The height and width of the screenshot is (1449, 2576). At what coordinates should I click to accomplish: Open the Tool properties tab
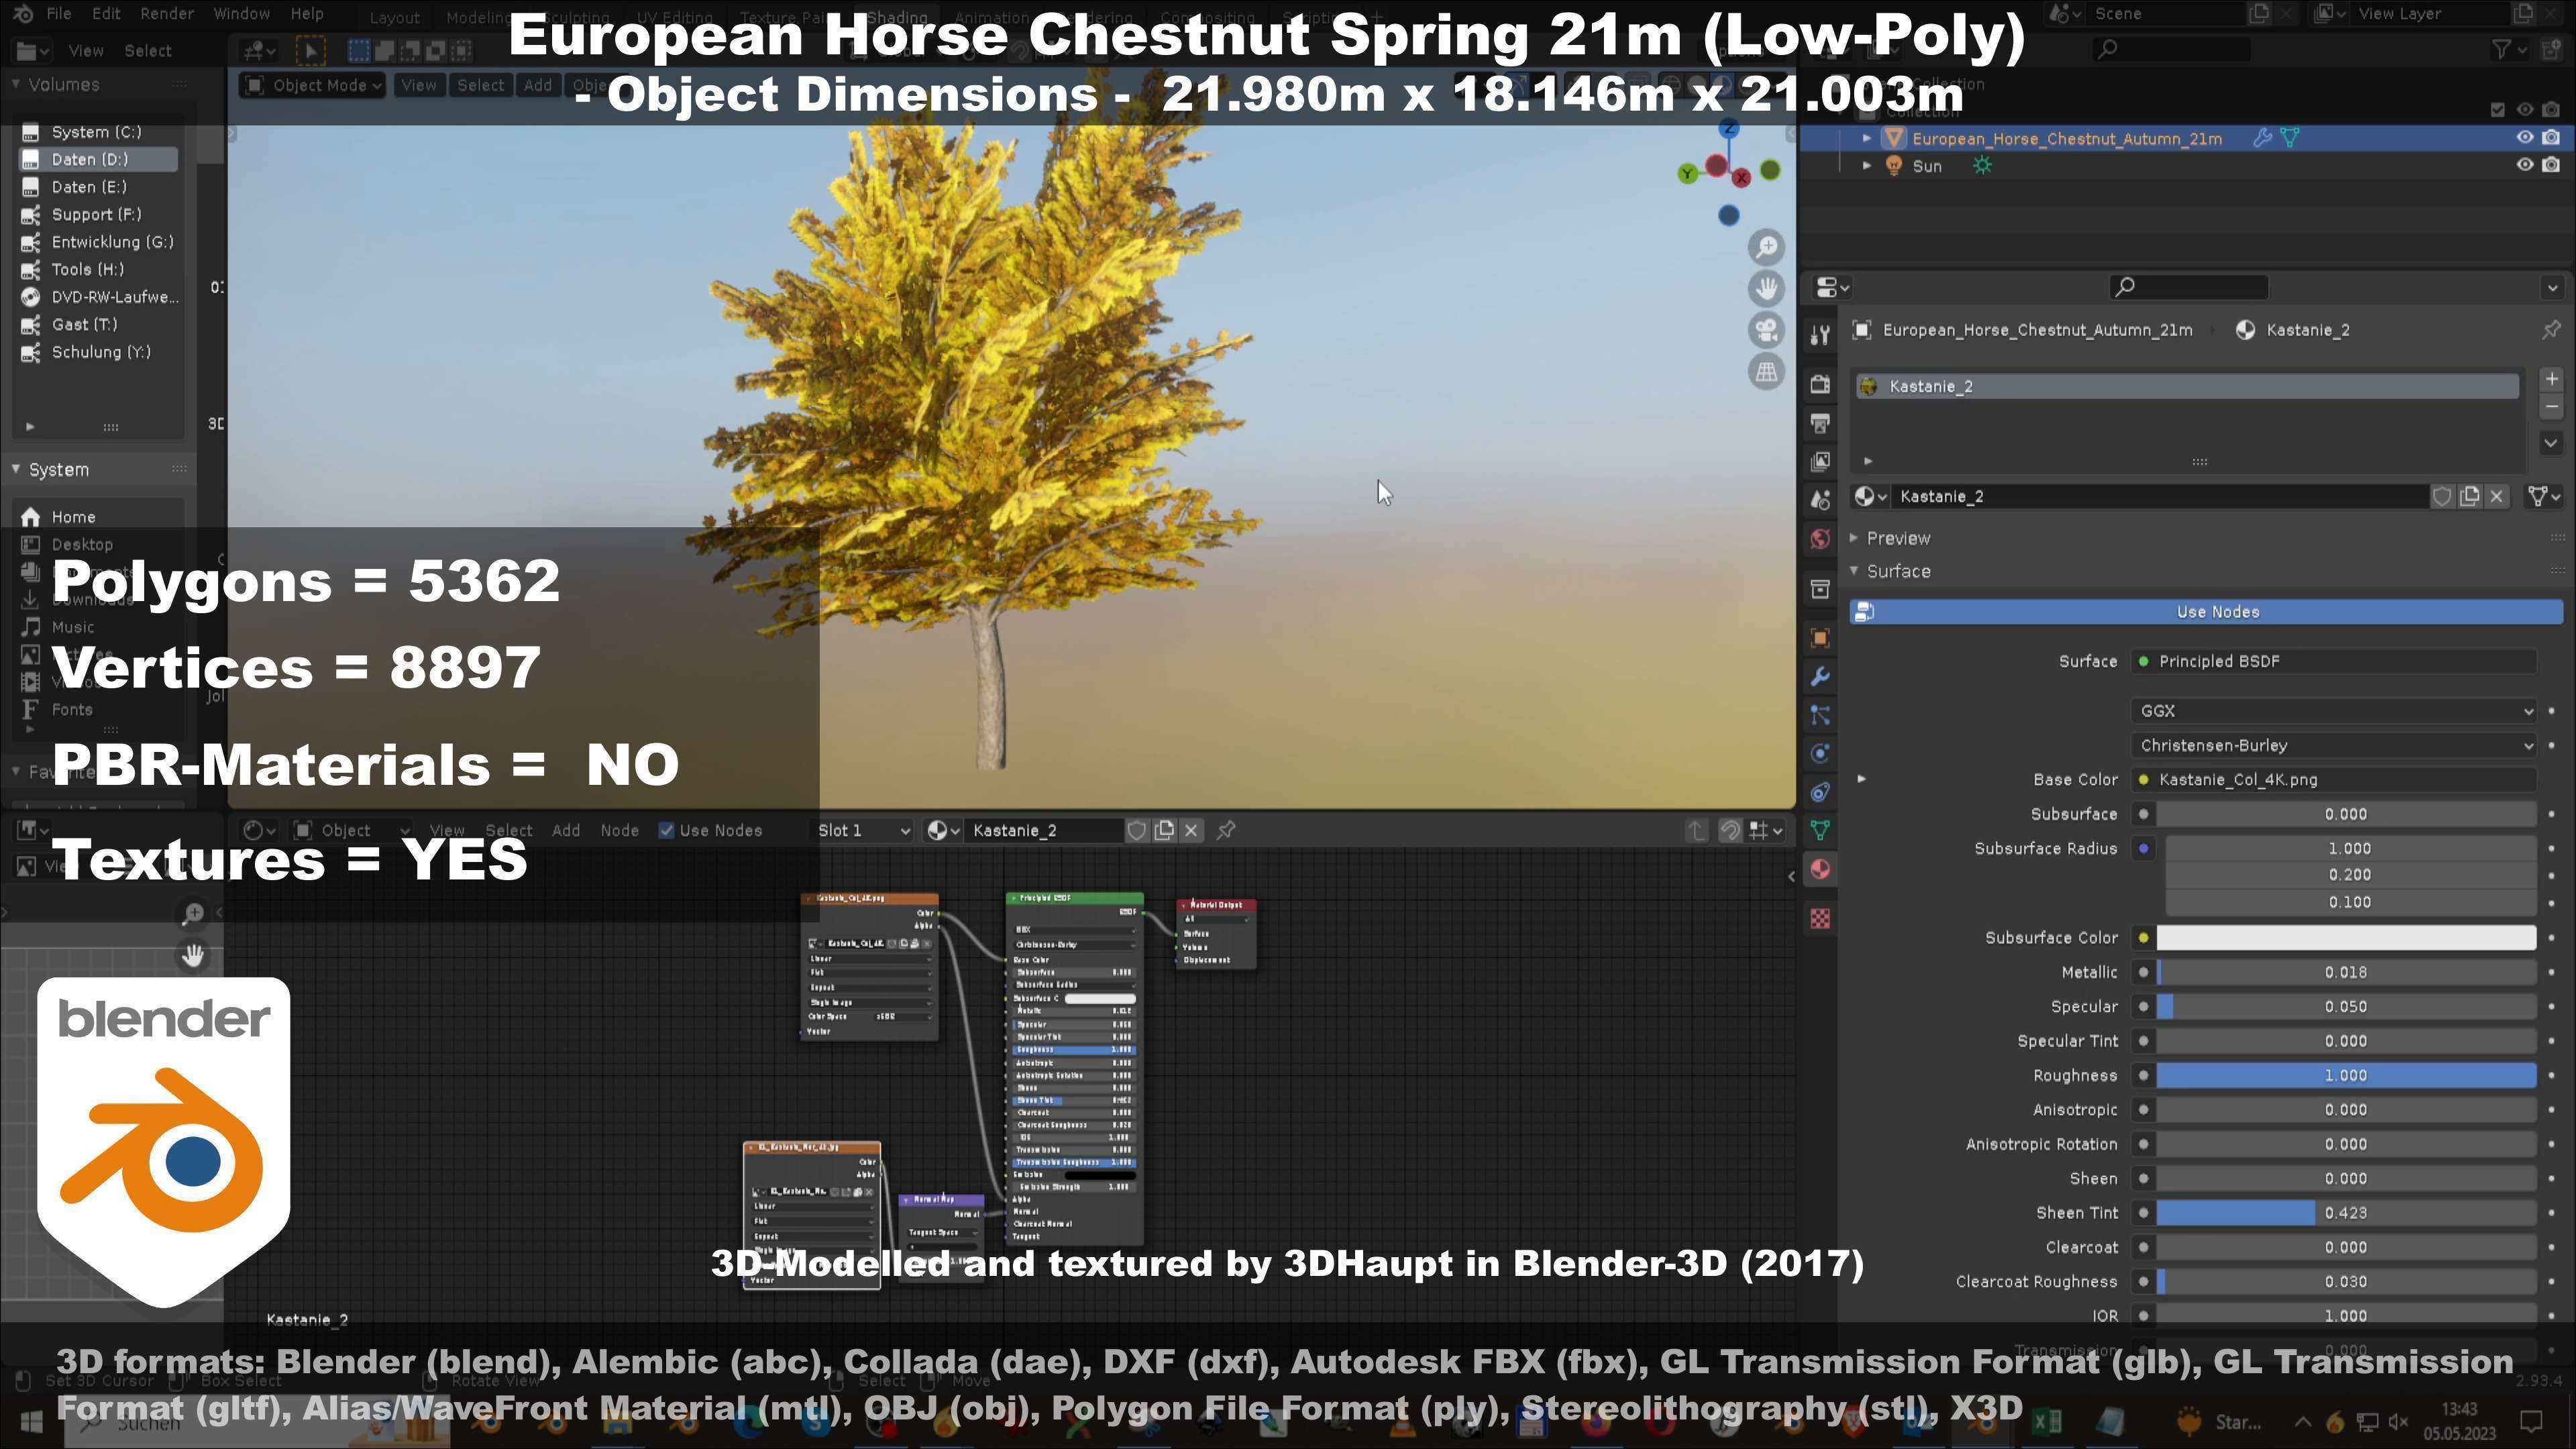pos(1820,335)
